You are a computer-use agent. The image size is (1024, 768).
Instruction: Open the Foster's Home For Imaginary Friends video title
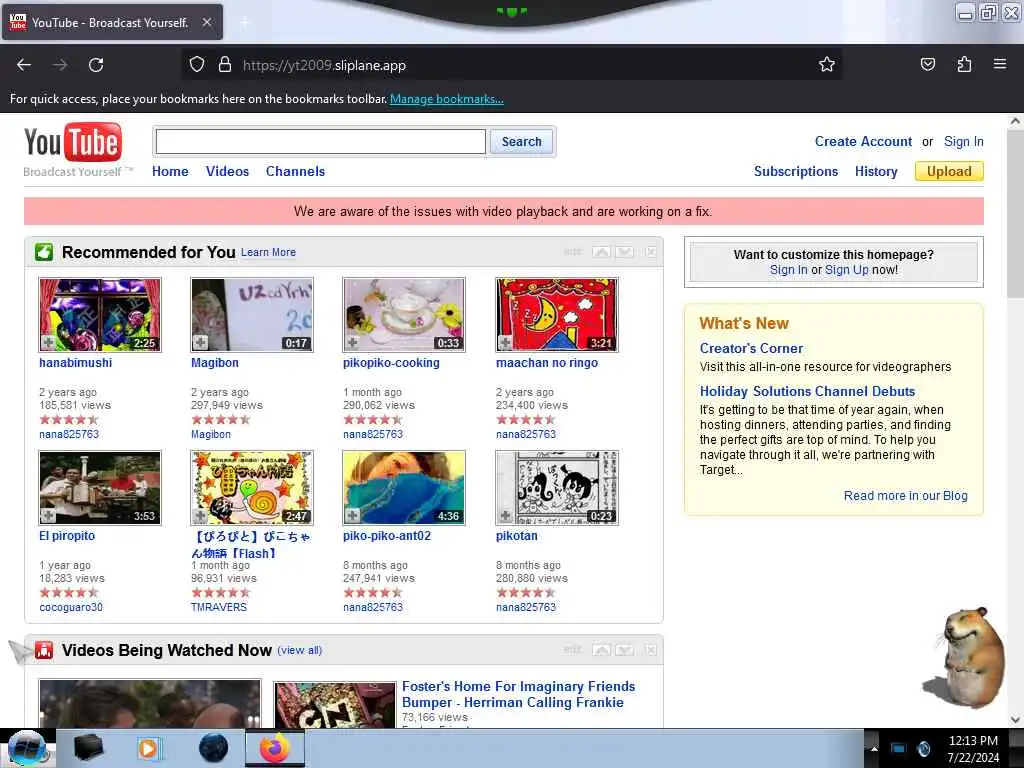point(519,694)
